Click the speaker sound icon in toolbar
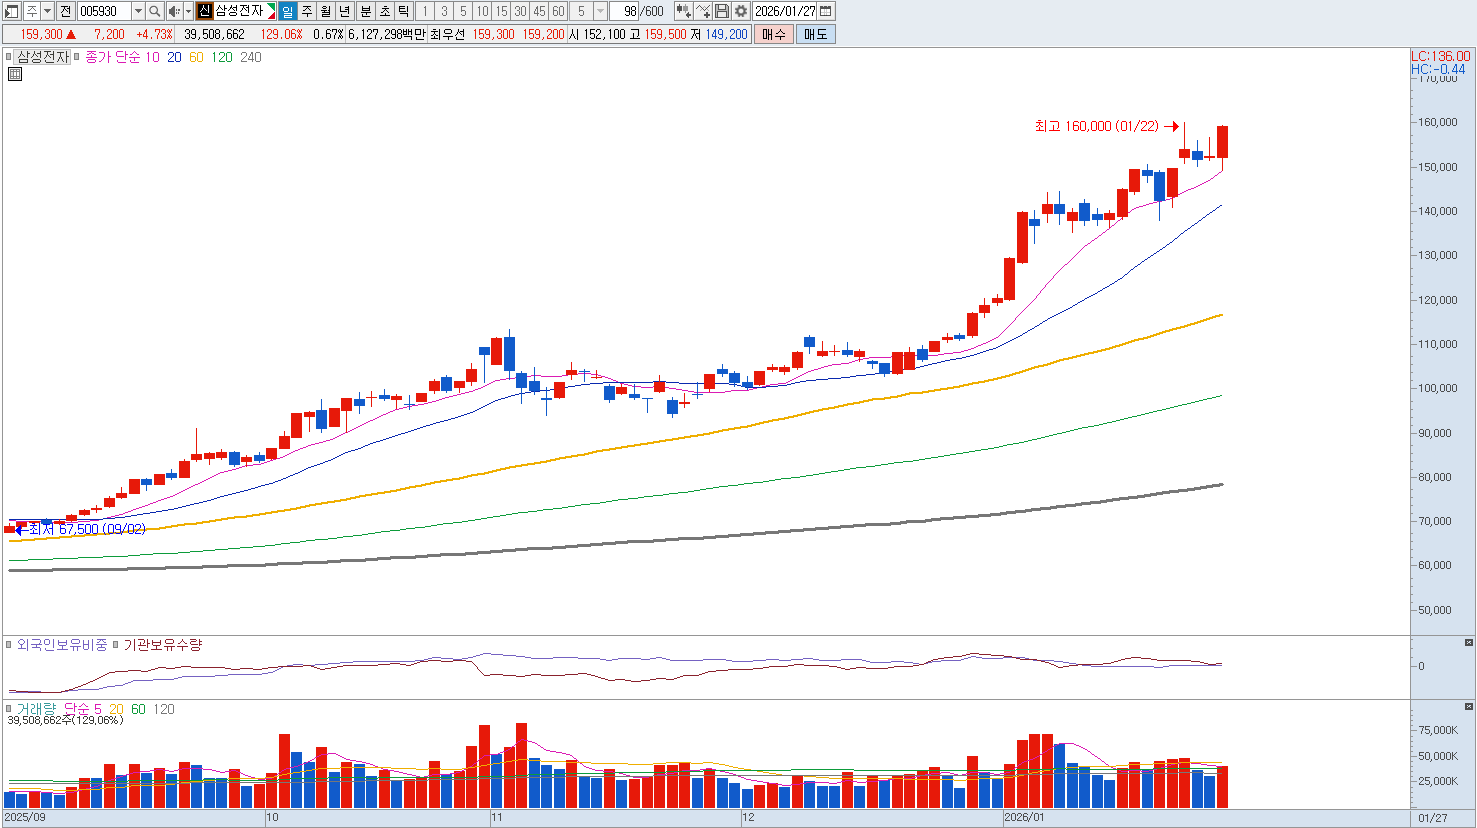The height and width of the screenshot is (828, 1477). 174,11
